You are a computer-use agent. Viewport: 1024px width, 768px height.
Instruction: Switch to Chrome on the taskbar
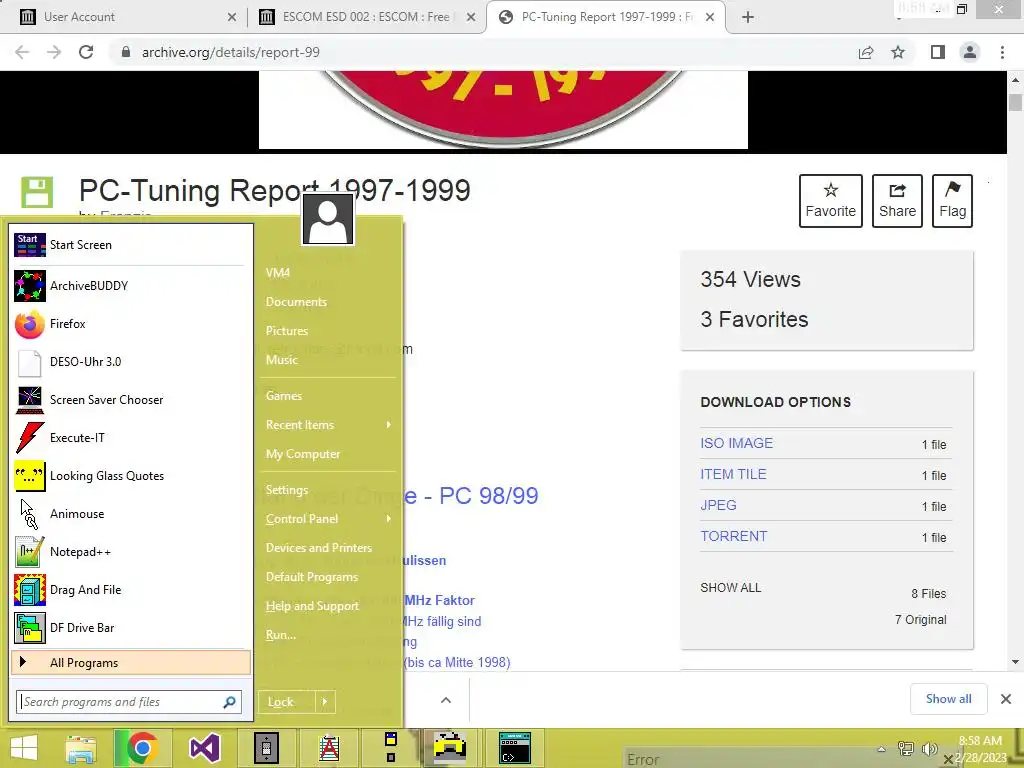click(x=142, y=748)
